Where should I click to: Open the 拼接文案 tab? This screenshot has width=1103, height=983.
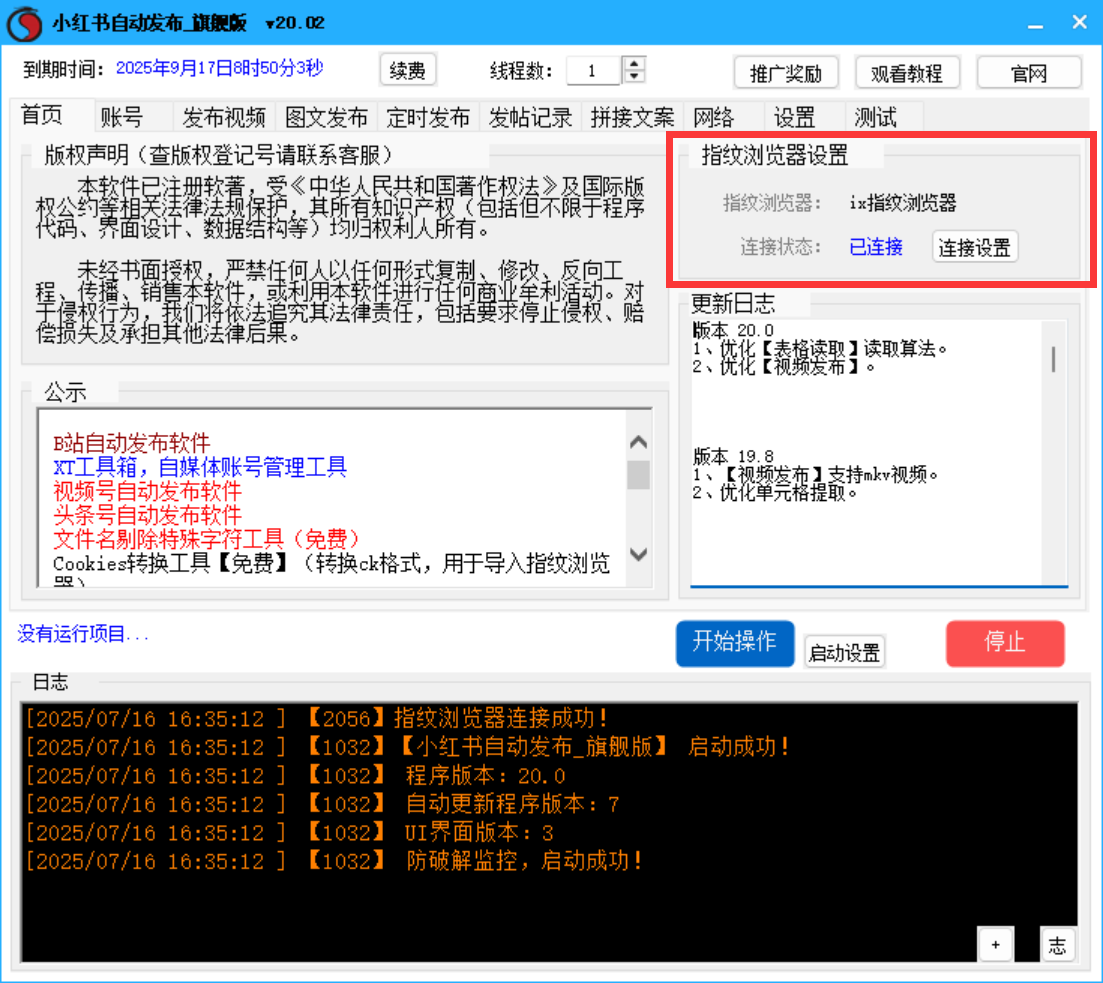tap(632, 117)
